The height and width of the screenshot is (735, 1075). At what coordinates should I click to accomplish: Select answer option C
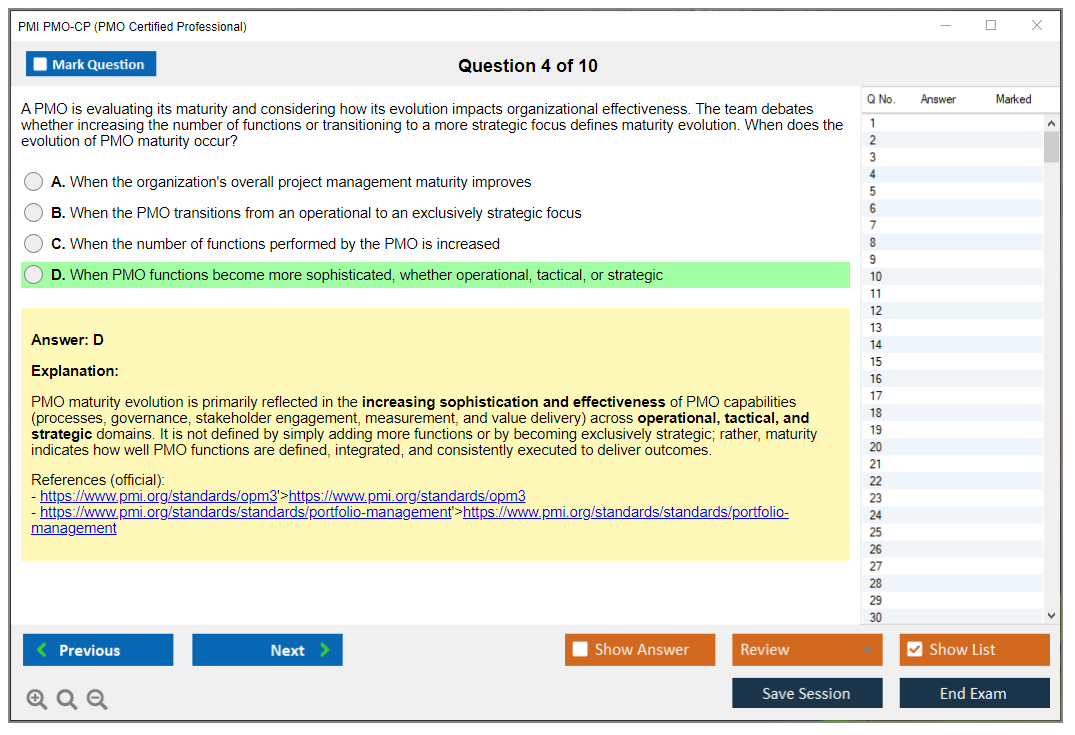point(33,243)
